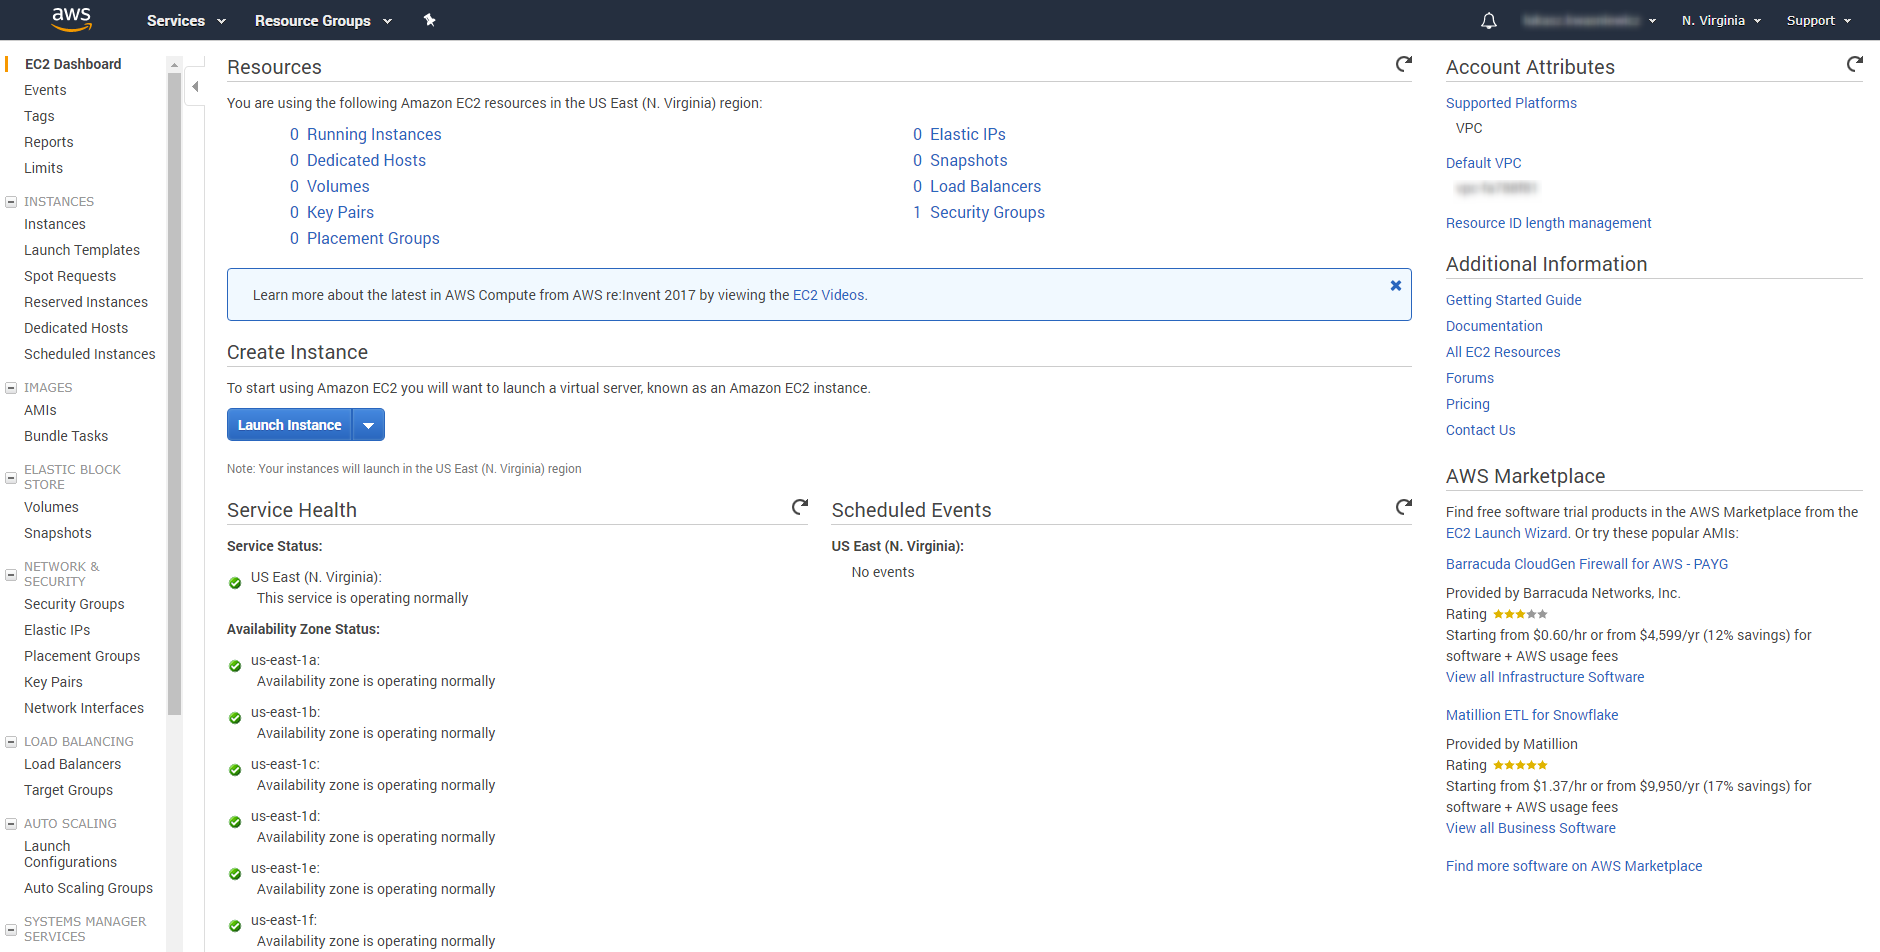Find more software on AWS Marketplace
The image size is (1880, 952).
pos(1574,866)
